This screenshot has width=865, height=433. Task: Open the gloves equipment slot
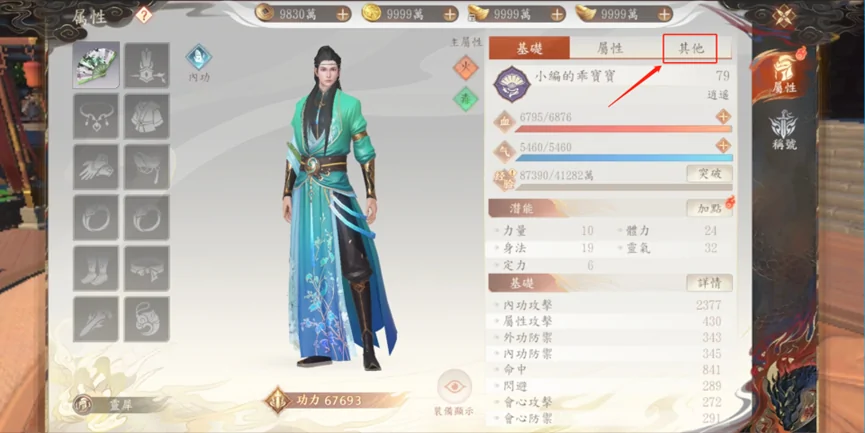tap(96, 167)
